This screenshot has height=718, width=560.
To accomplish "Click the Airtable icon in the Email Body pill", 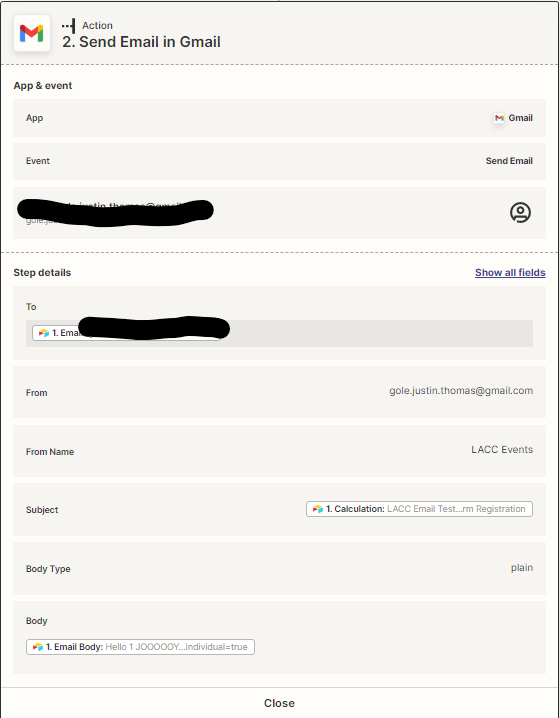I will [x=38, y=647].
